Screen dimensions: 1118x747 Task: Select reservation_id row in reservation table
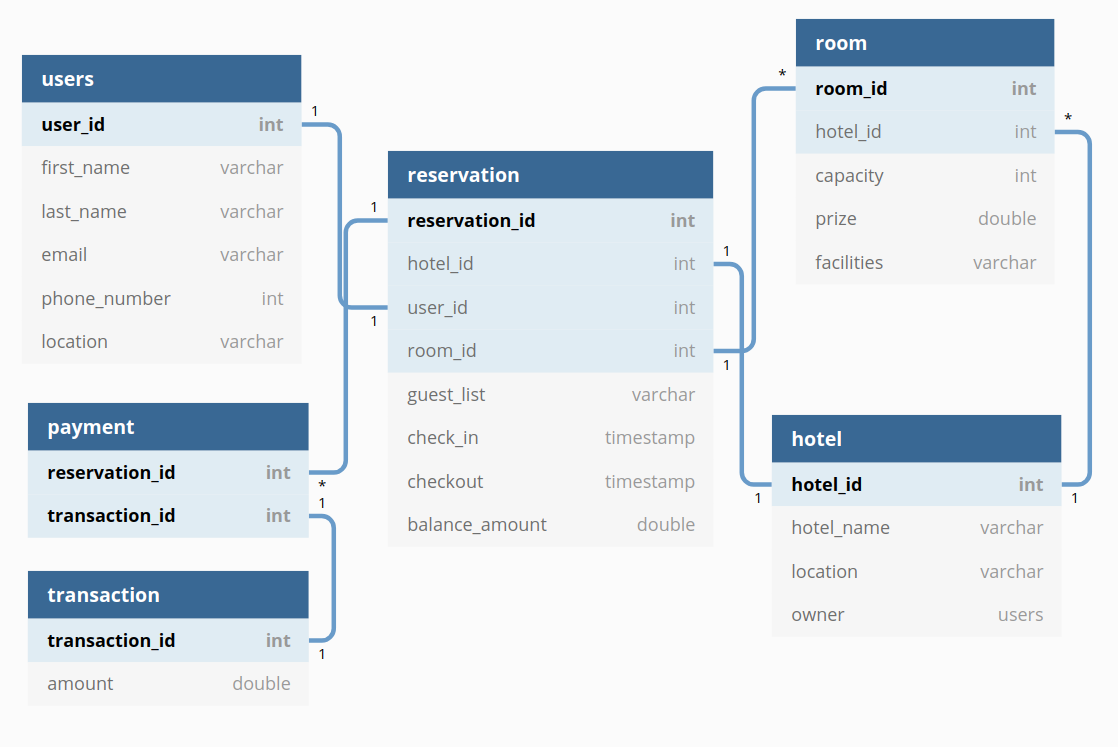550,220
